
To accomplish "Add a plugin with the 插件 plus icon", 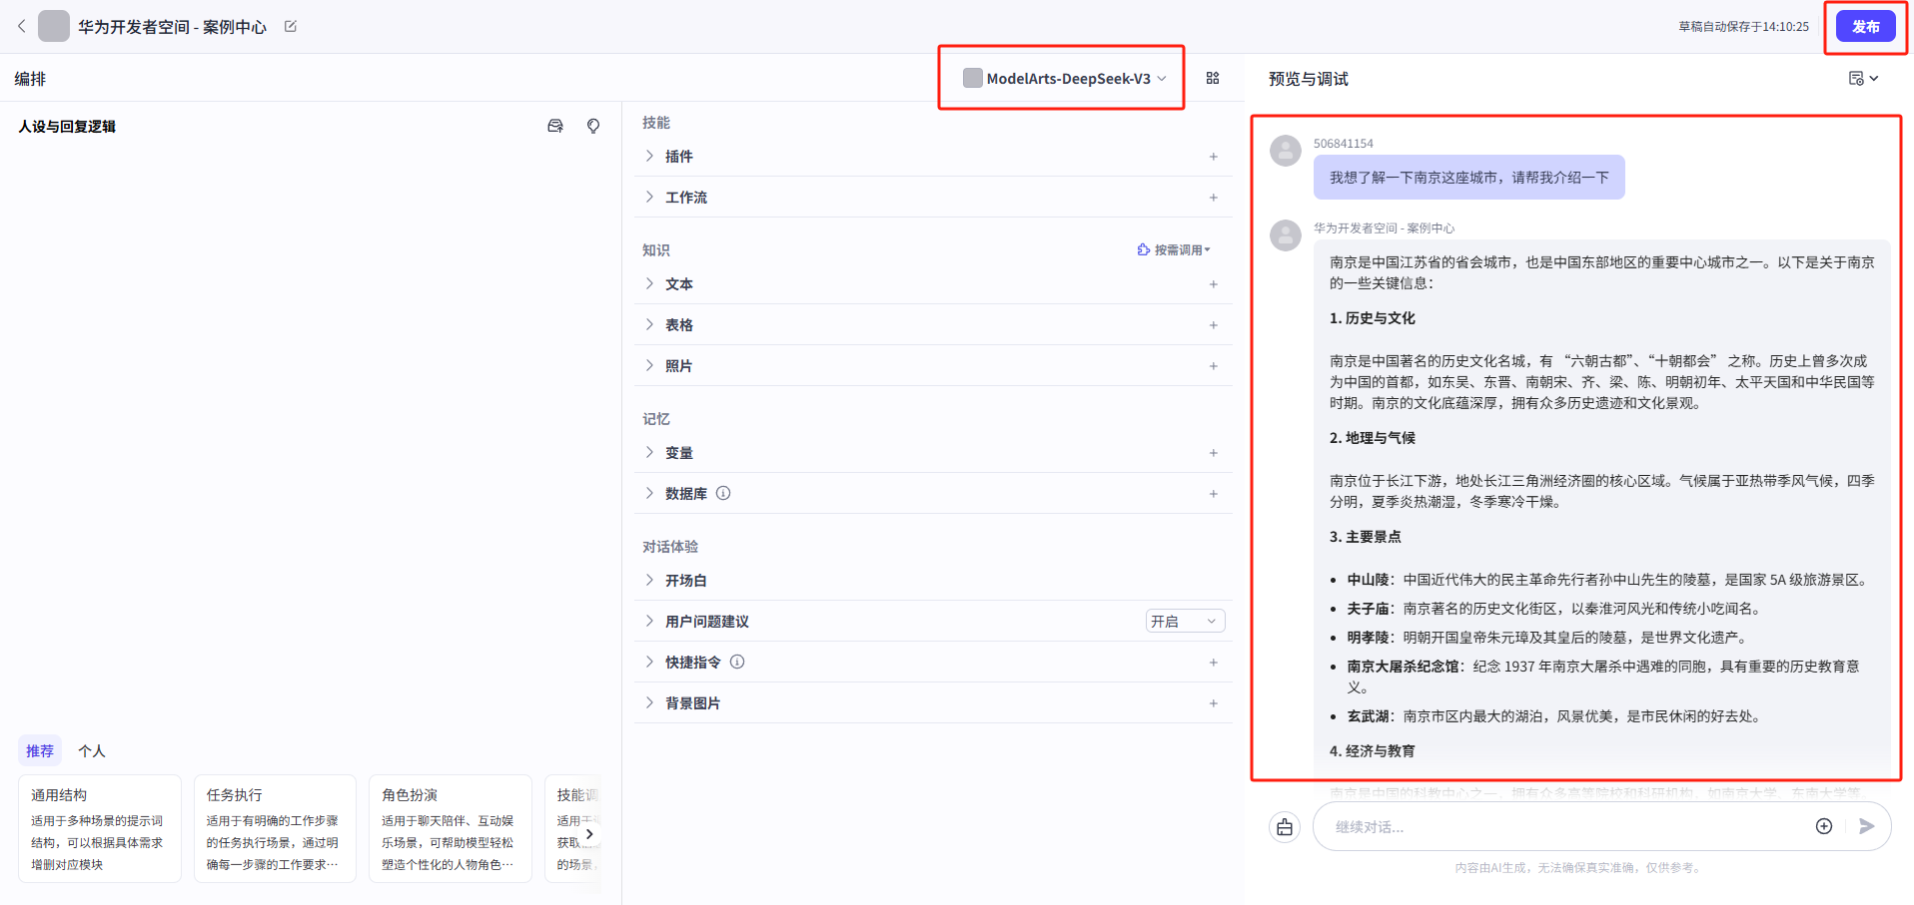I will (1213, 156).
